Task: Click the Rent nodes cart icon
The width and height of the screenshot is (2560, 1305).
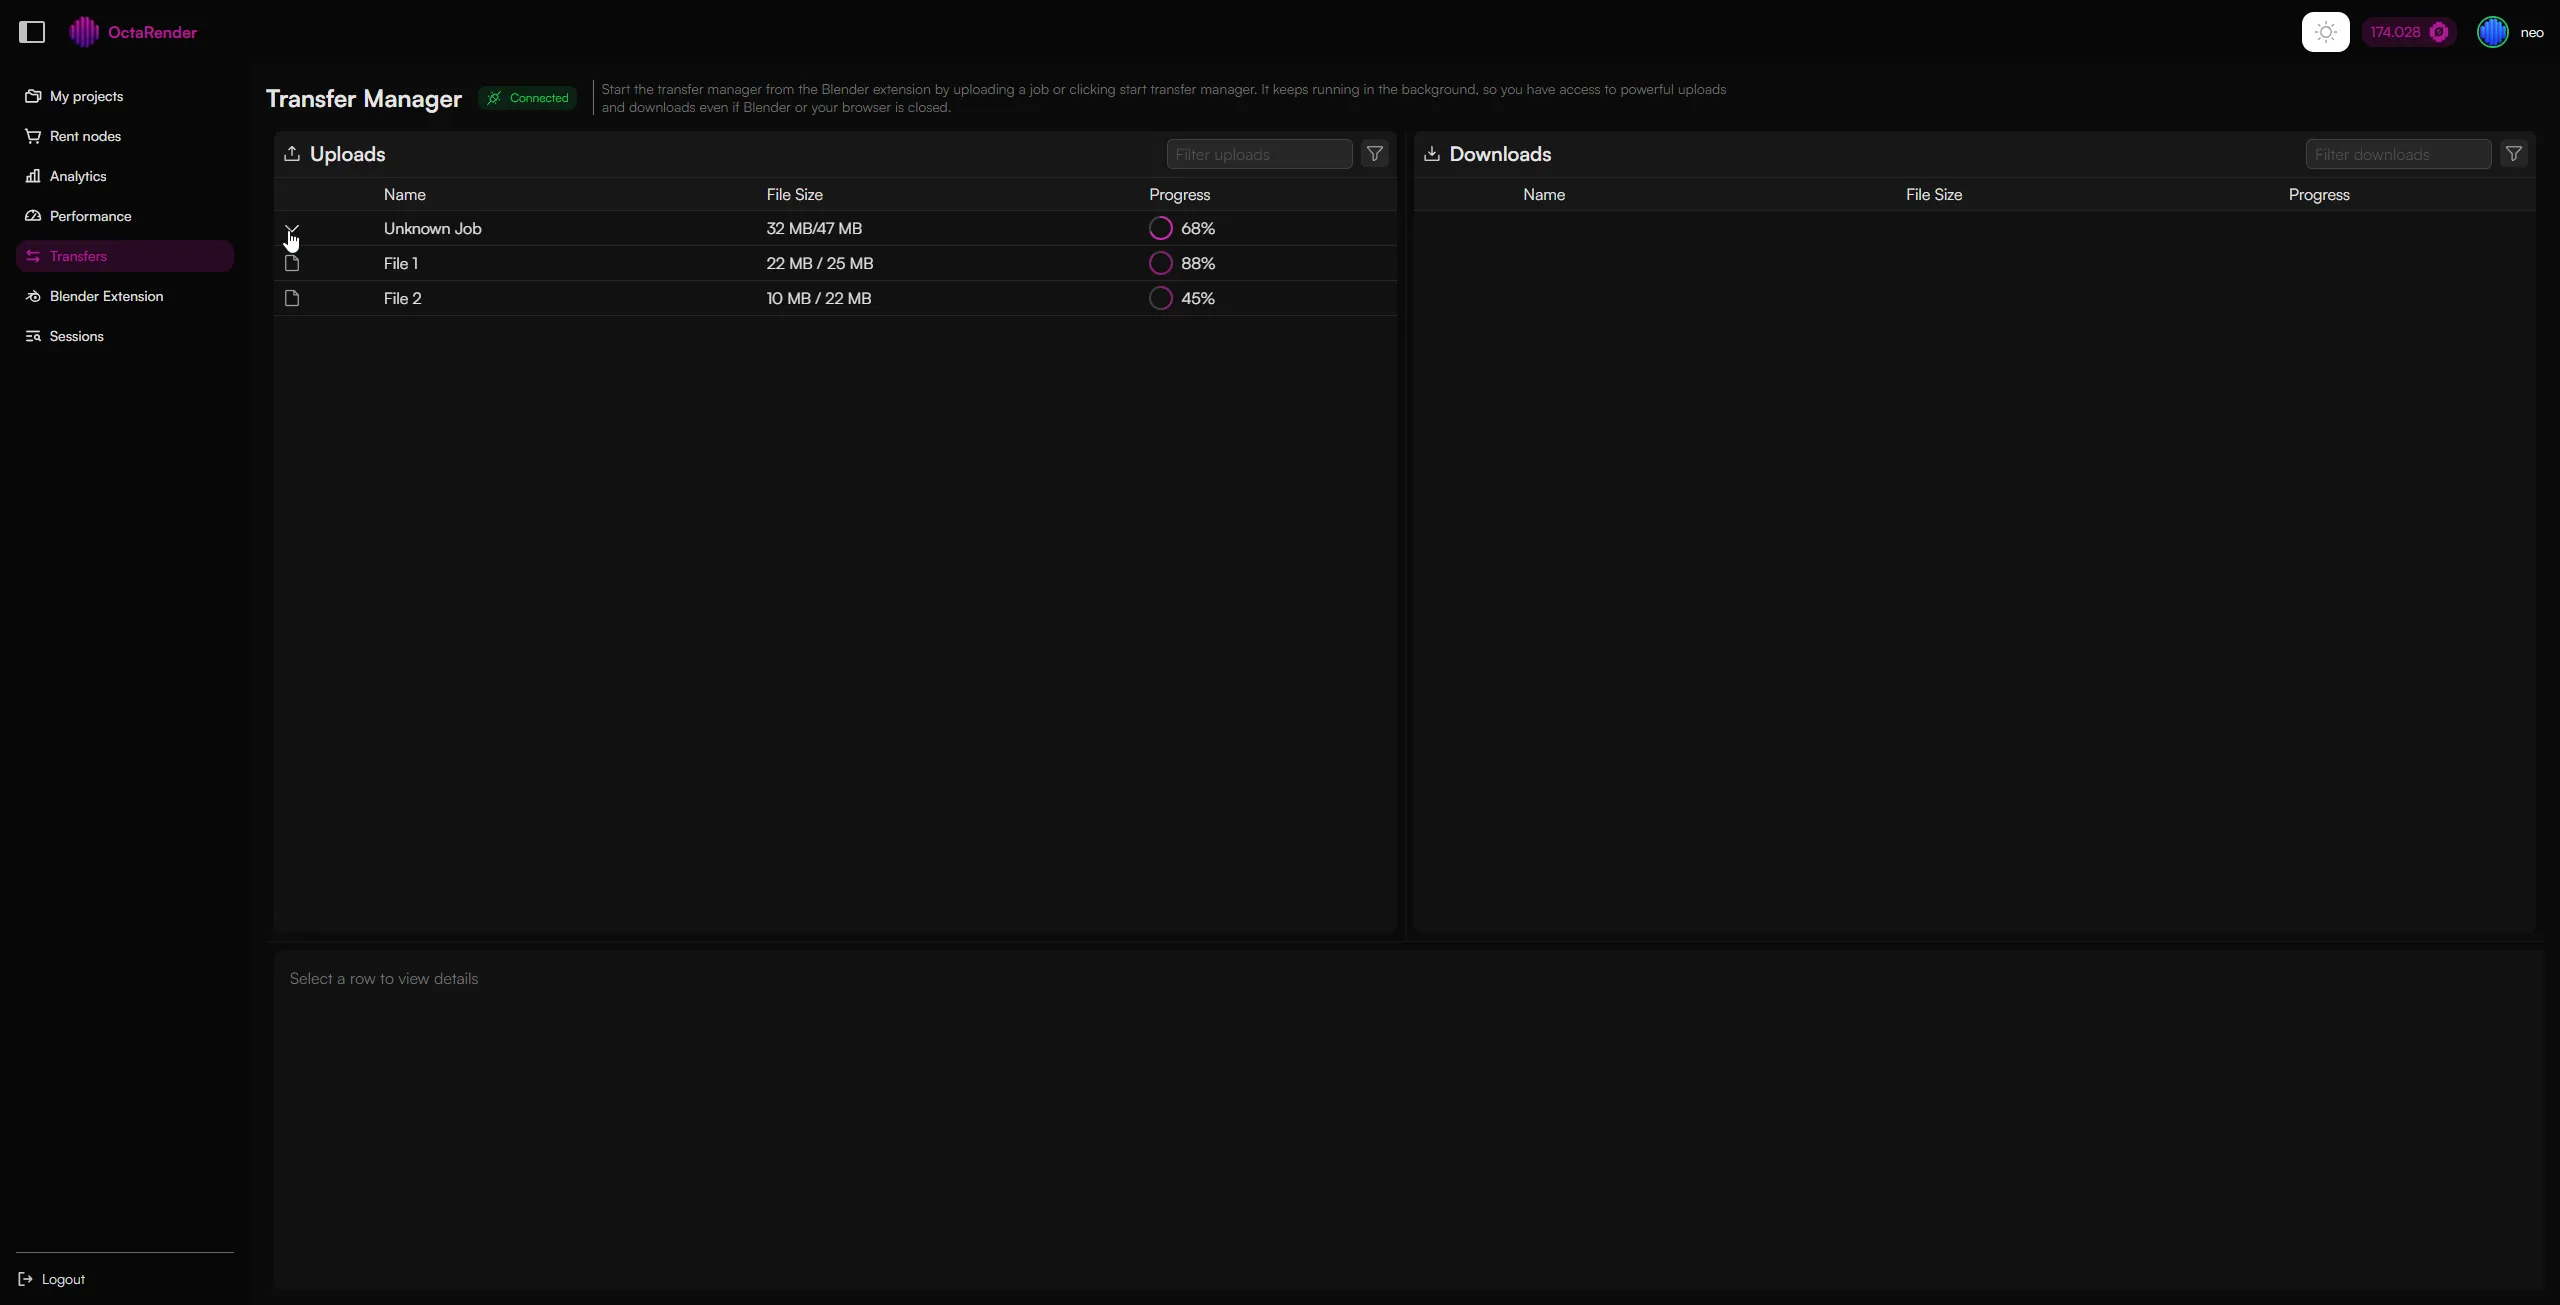Action: (x=33, y=136)
